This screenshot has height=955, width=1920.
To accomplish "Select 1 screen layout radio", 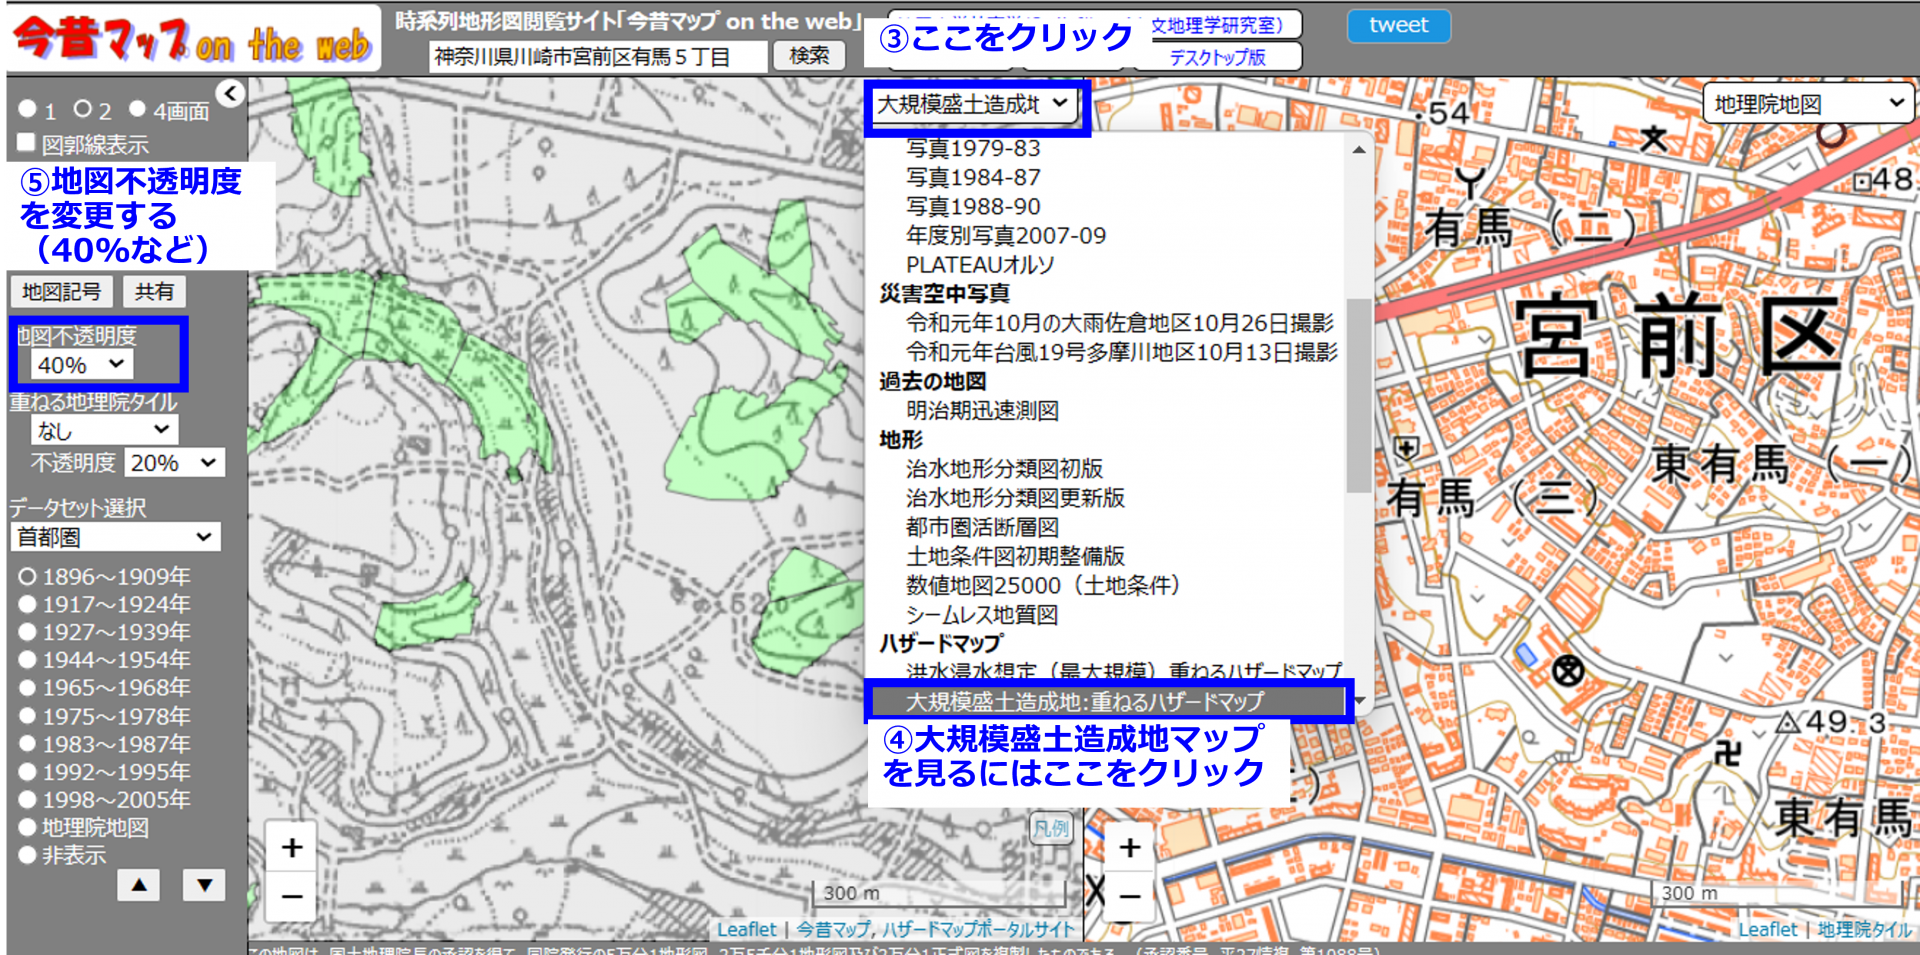I will [x=27, y=108].
